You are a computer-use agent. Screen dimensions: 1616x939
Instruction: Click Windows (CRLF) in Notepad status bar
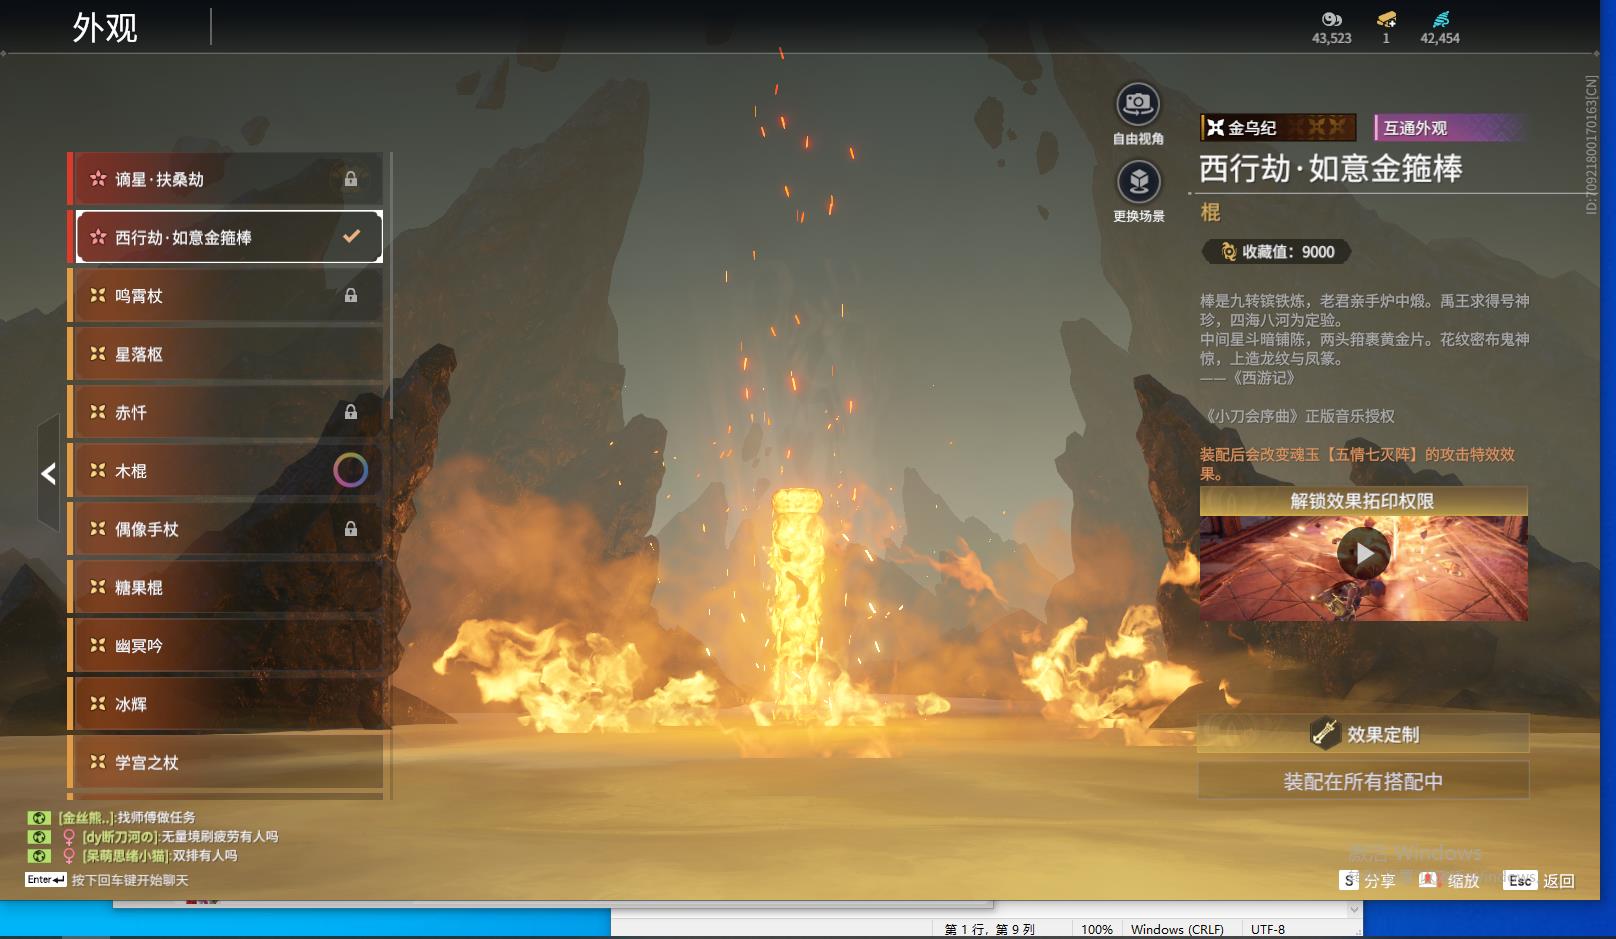[1177, 929]
